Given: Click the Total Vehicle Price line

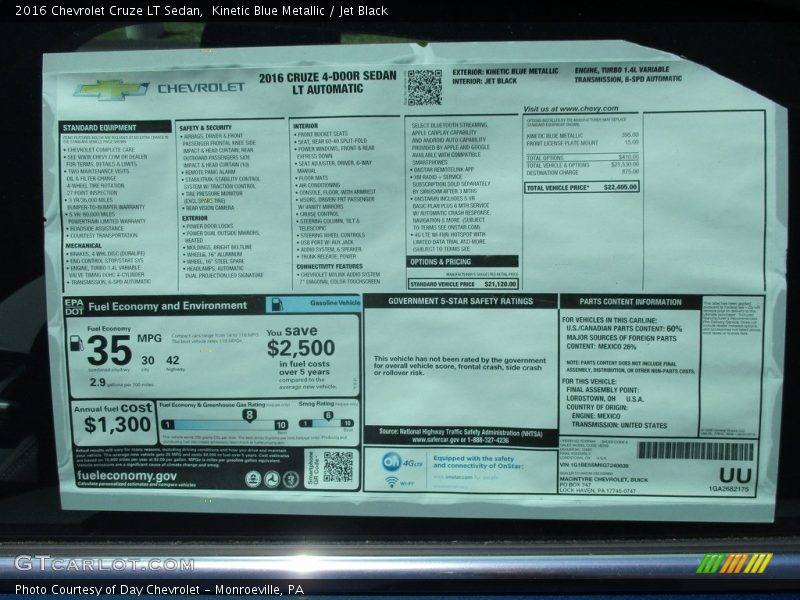Looking at the screenshot, I should coord(581,187).
